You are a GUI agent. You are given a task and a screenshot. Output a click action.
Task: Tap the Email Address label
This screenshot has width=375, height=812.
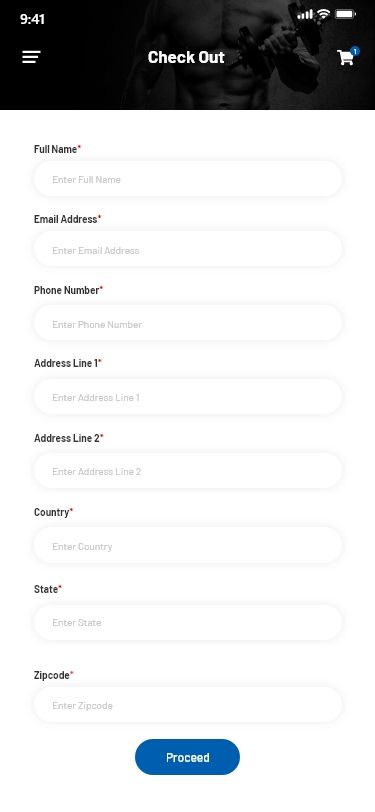66,220
